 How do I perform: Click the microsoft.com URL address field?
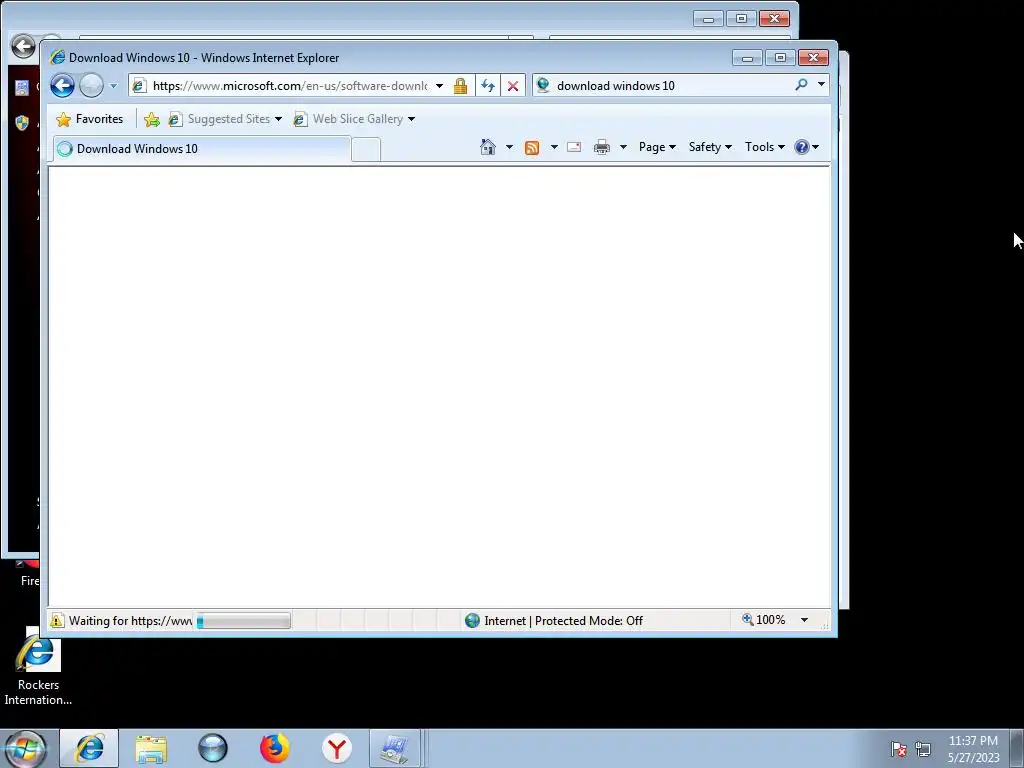coord(290,86)
